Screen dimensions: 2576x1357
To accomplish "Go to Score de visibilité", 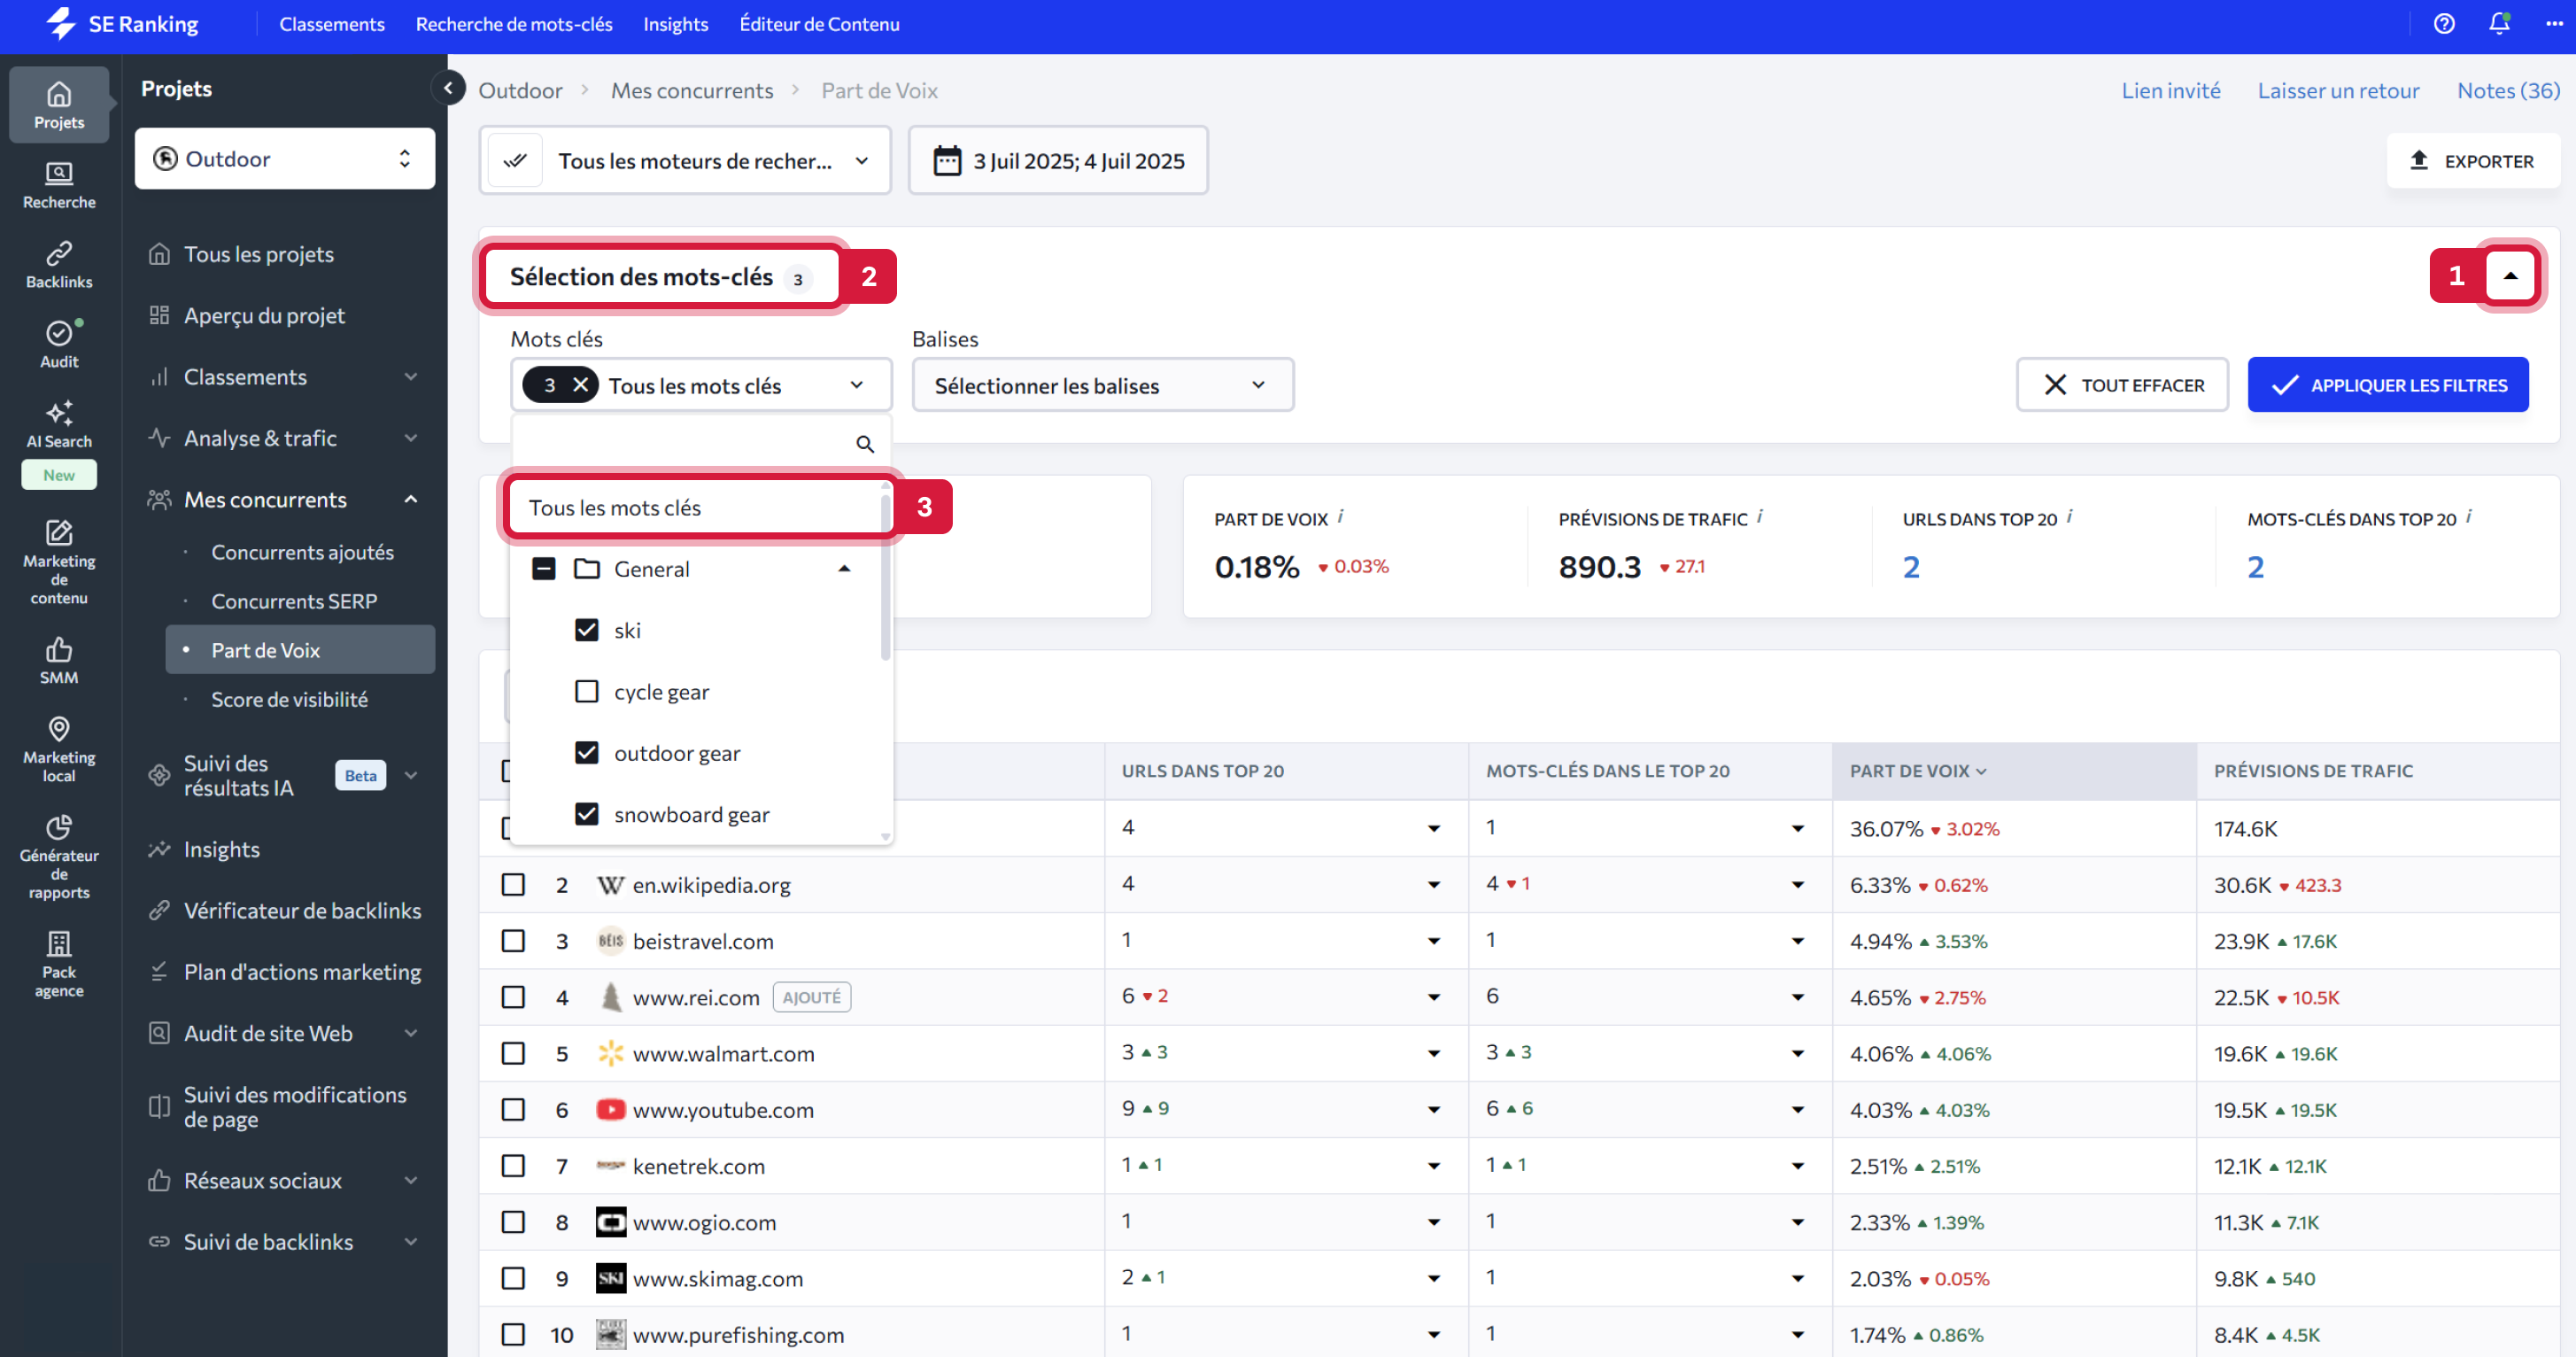I will (289, 700).
